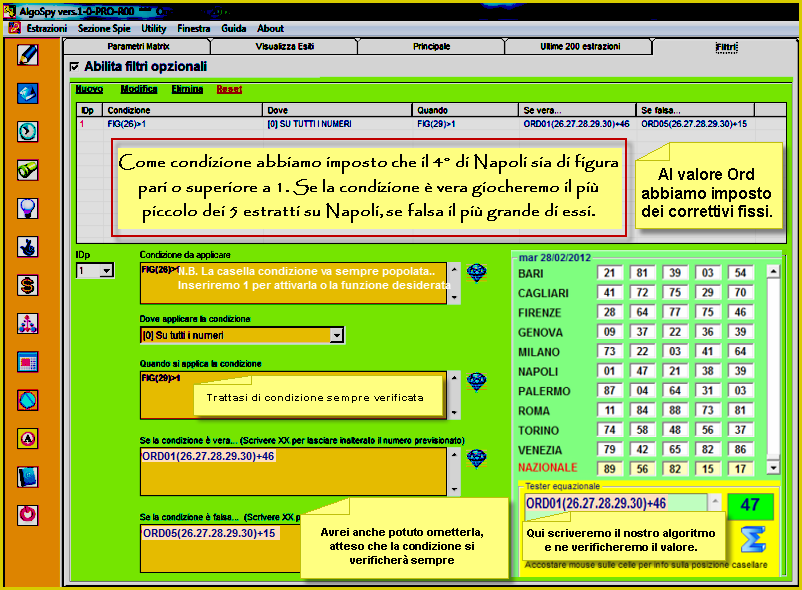Image resolution: width=802 pixels, height=590 pixels.
Task: Click the Tester equazionale field arrow
Action: point(715,503)
